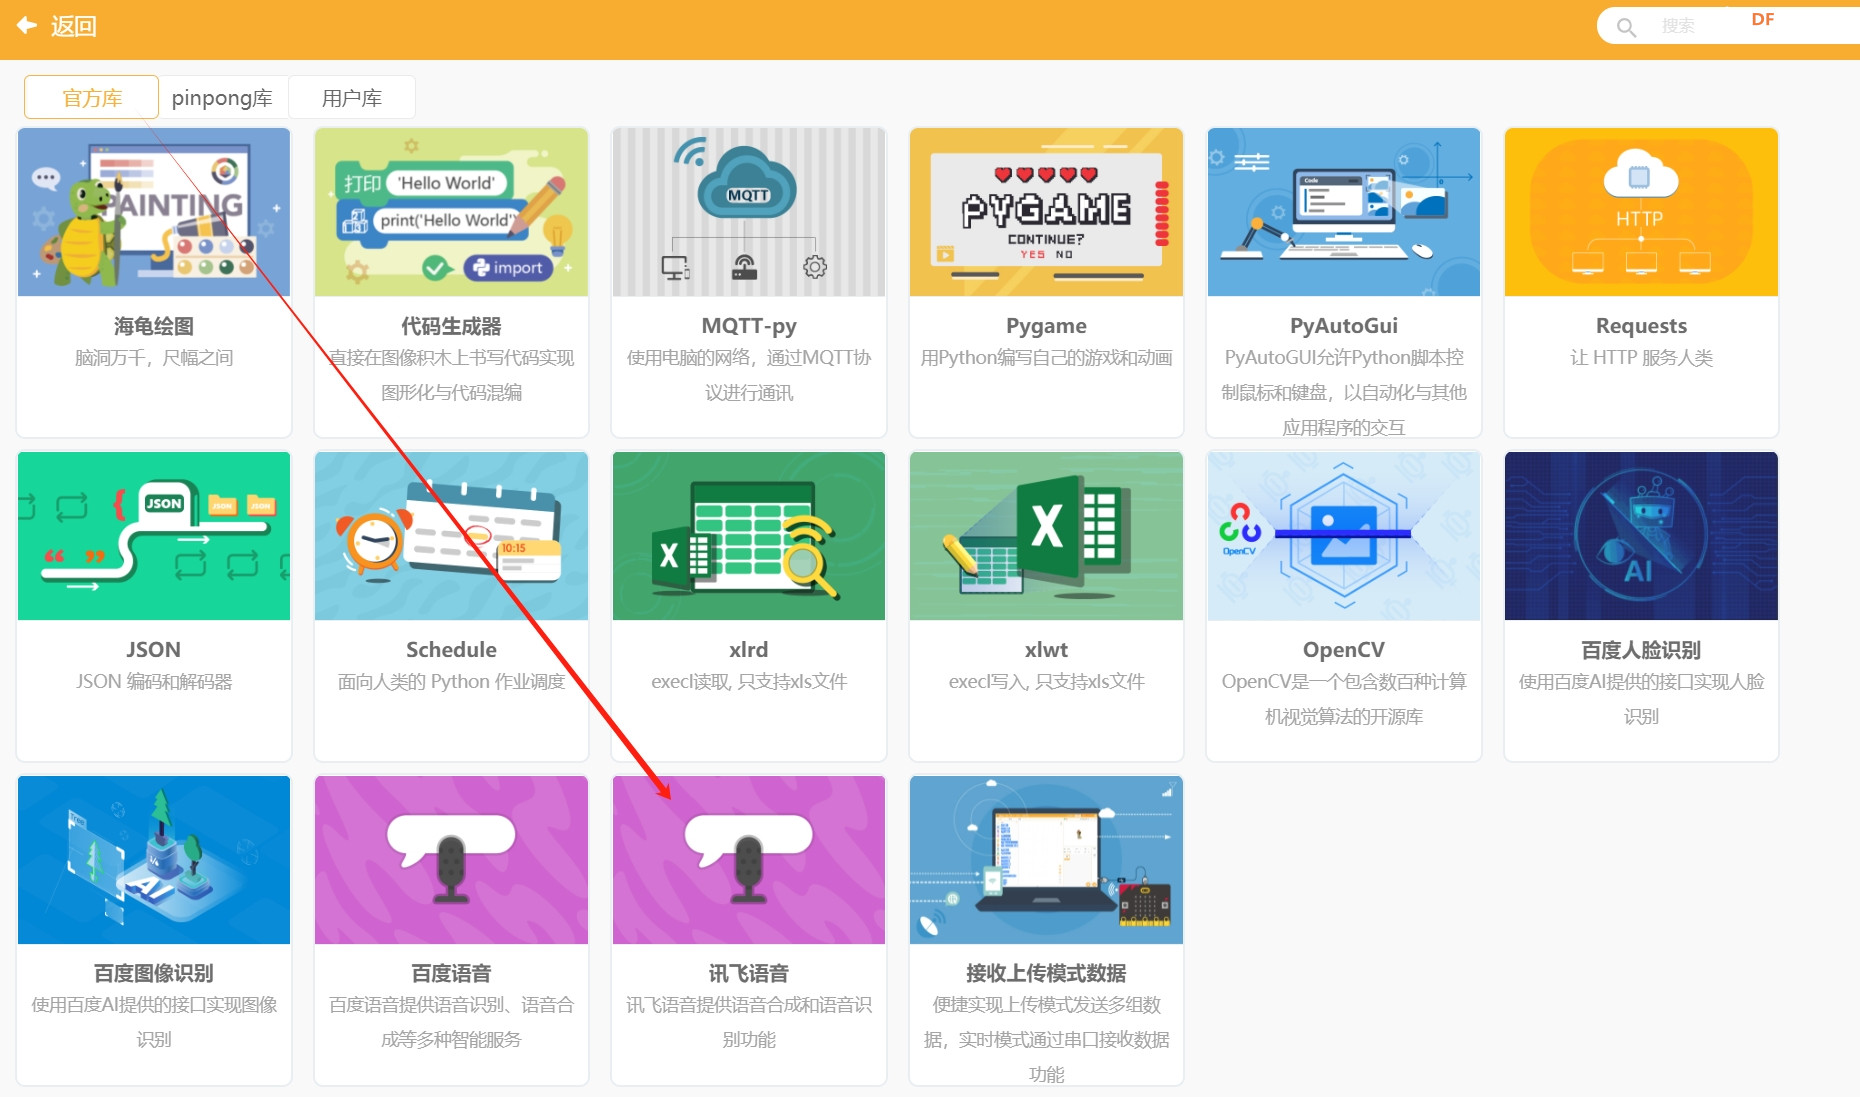Open the 海龟绘图 turtle painting thumbnail

[154, 212]
